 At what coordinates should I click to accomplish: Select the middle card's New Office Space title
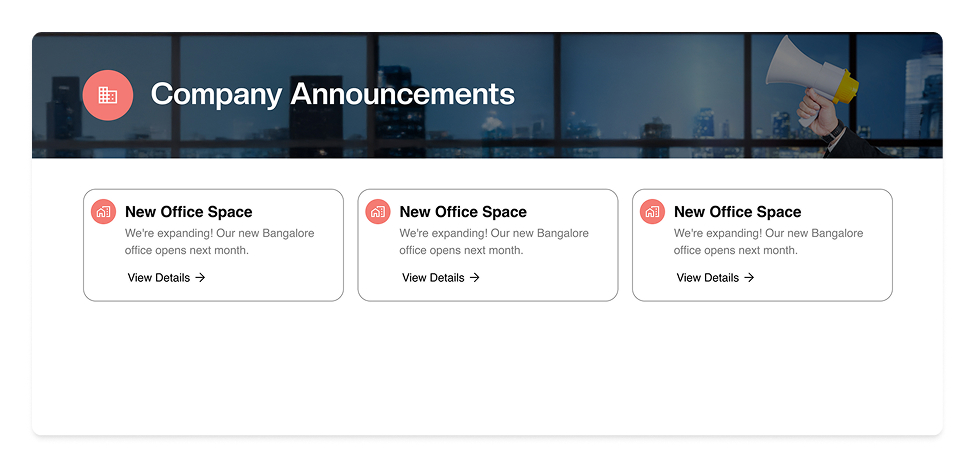[463, 212]
